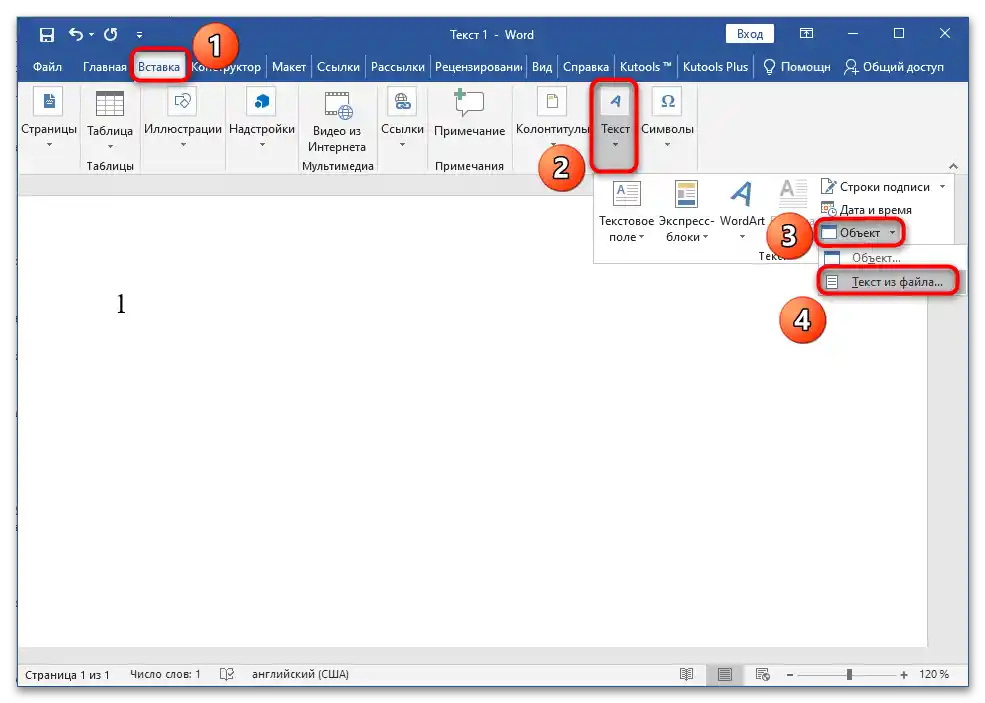Zoom out with the minus button

click(790, 675)
